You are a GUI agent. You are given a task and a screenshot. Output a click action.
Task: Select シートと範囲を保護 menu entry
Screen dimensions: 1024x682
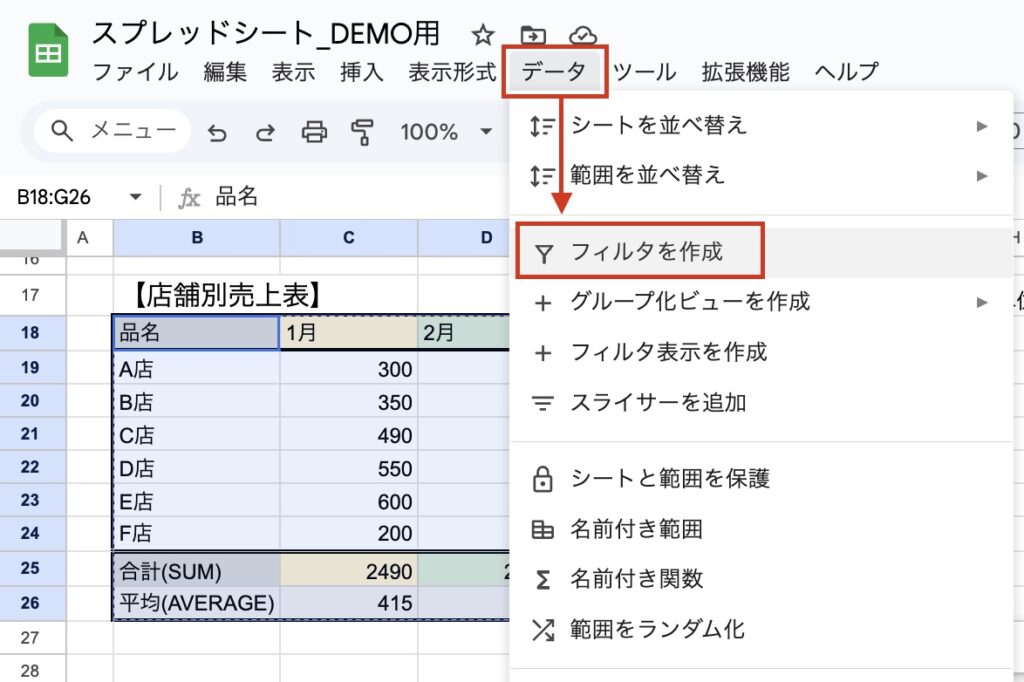click(x=670, y=479)
